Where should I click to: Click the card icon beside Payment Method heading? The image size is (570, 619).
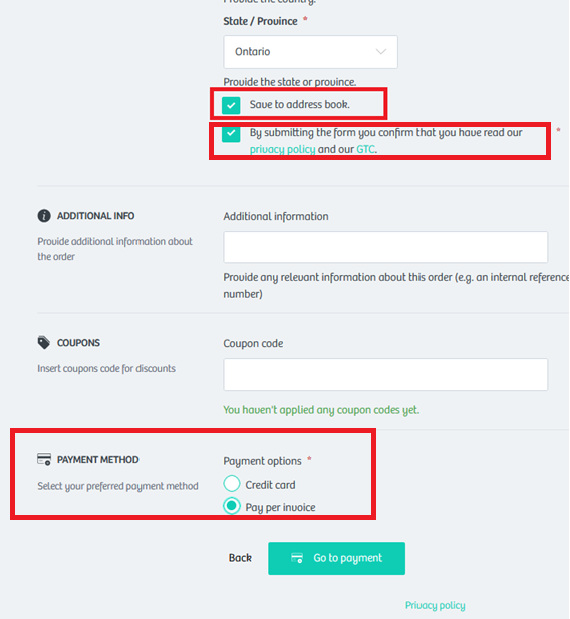[44, 460]
